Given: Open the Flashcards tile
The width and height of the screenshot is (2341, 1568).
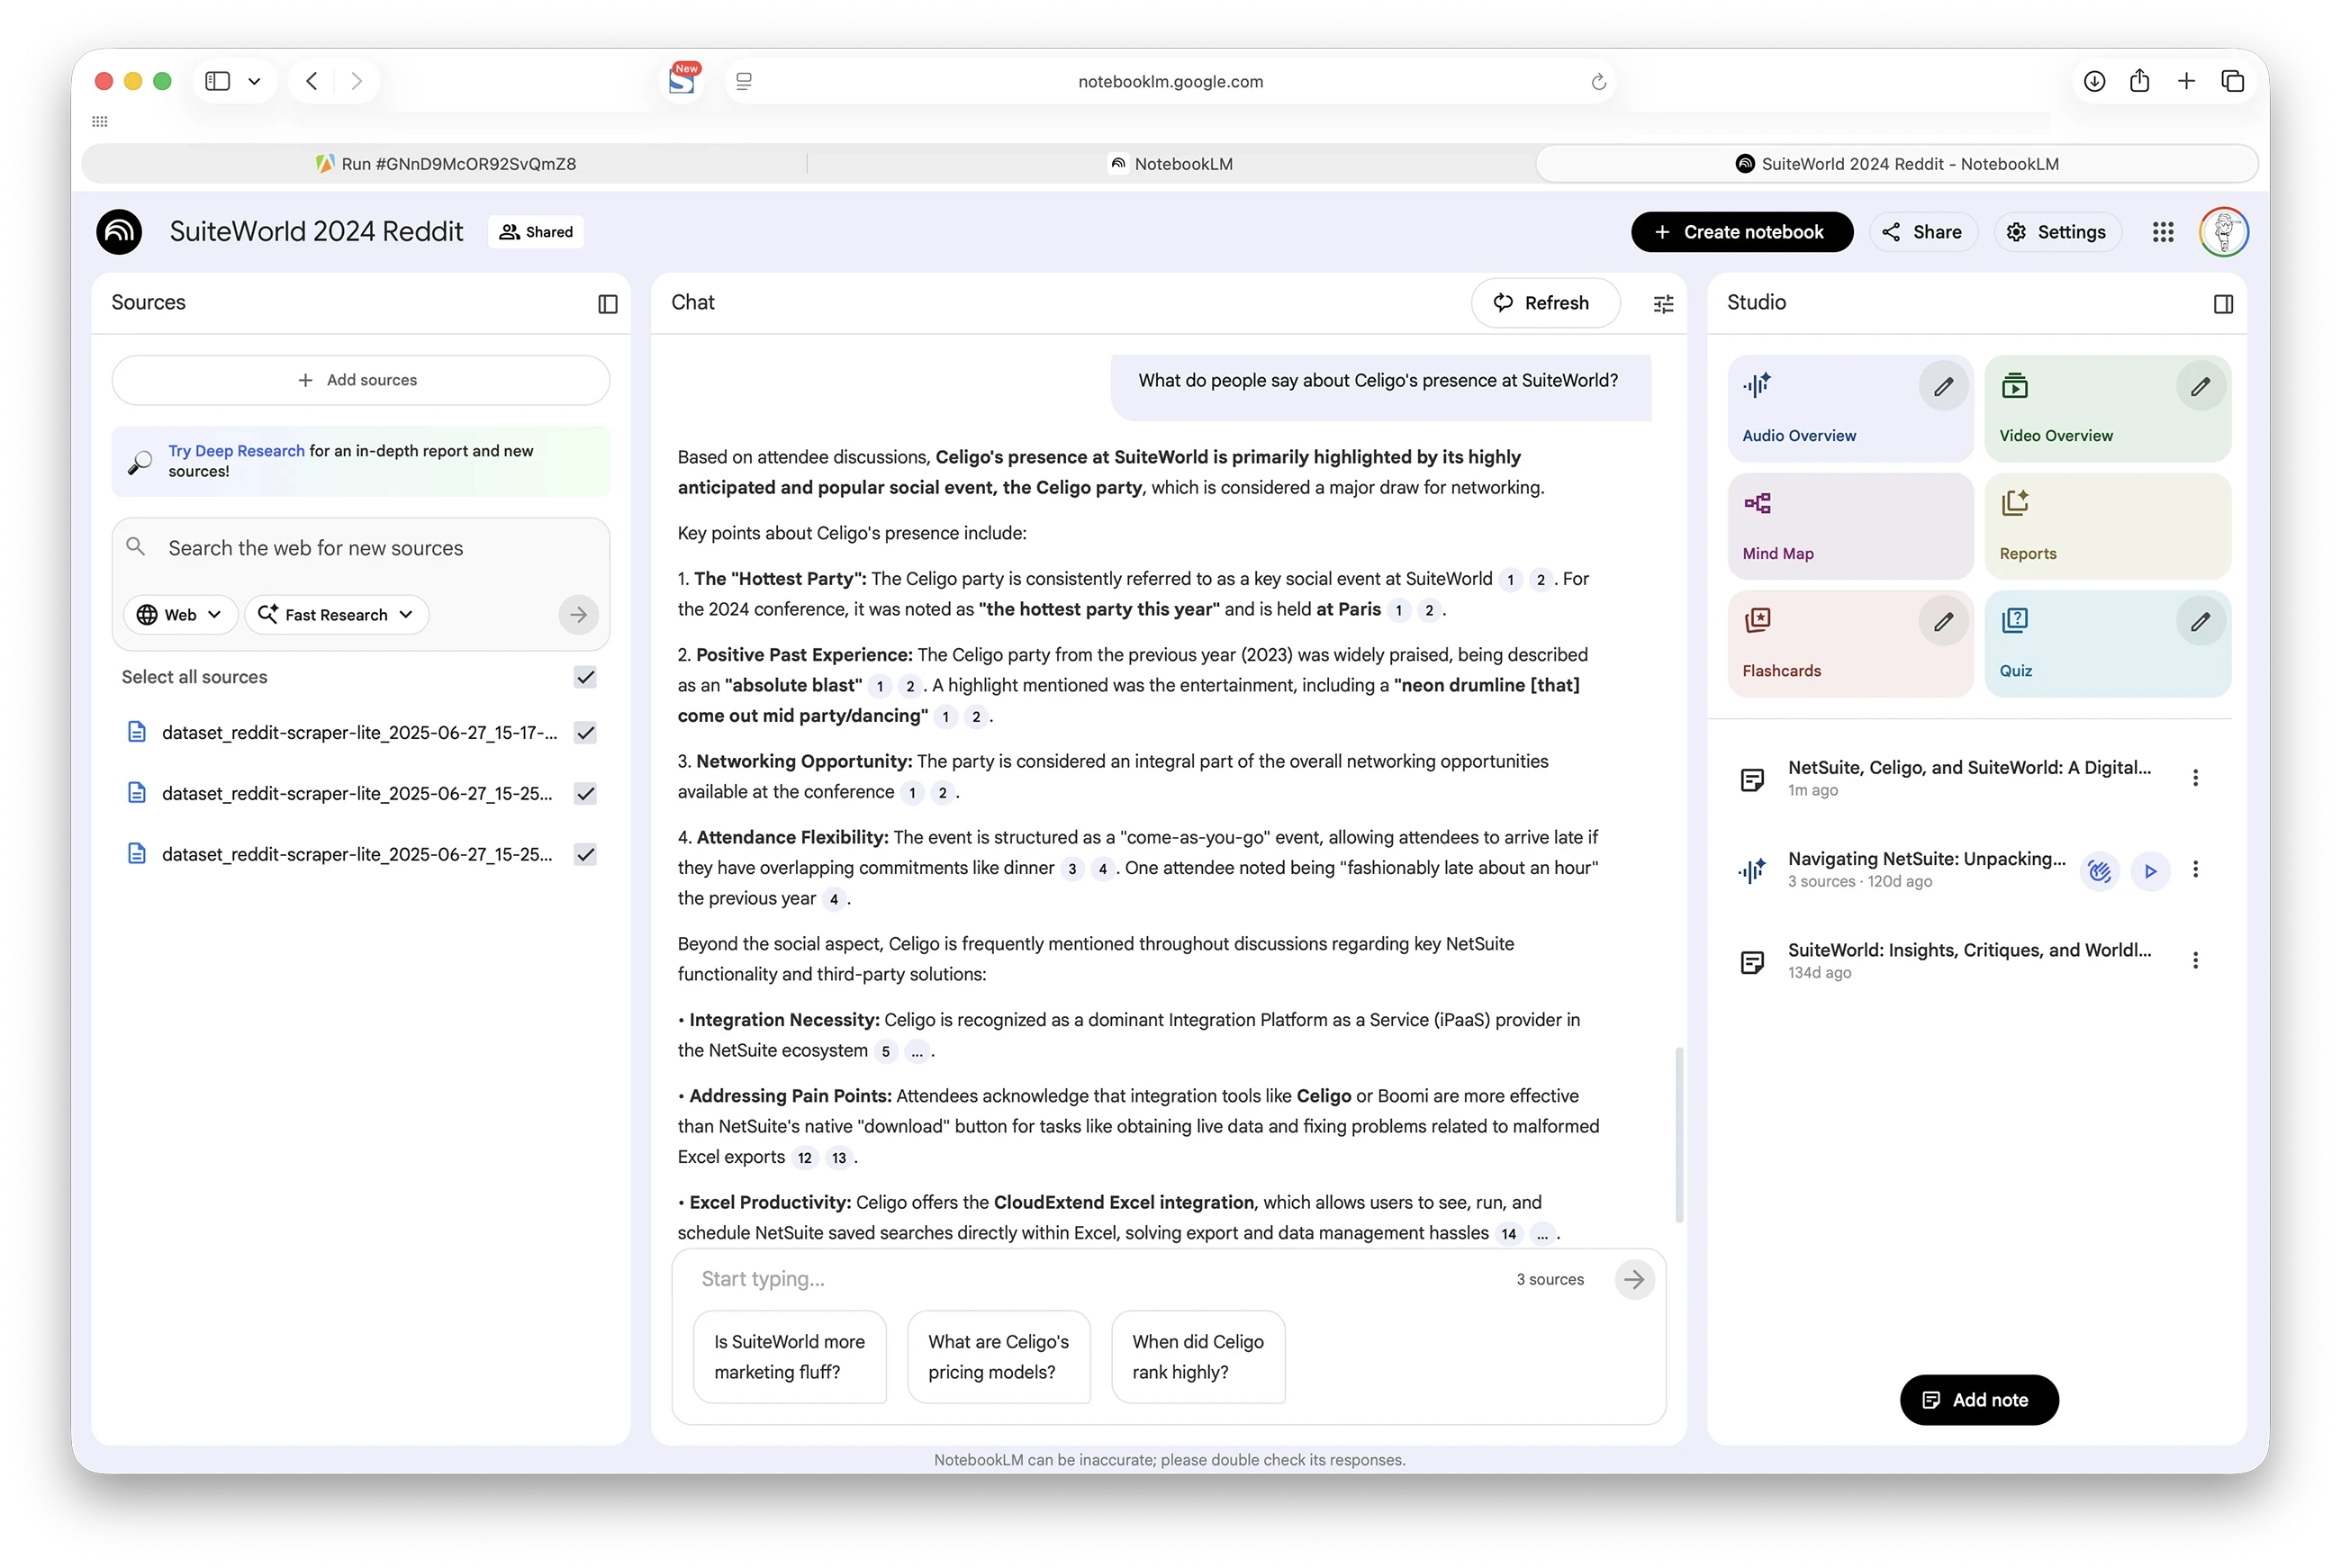Looking at the screenshot, I should tap(1850, 643).
